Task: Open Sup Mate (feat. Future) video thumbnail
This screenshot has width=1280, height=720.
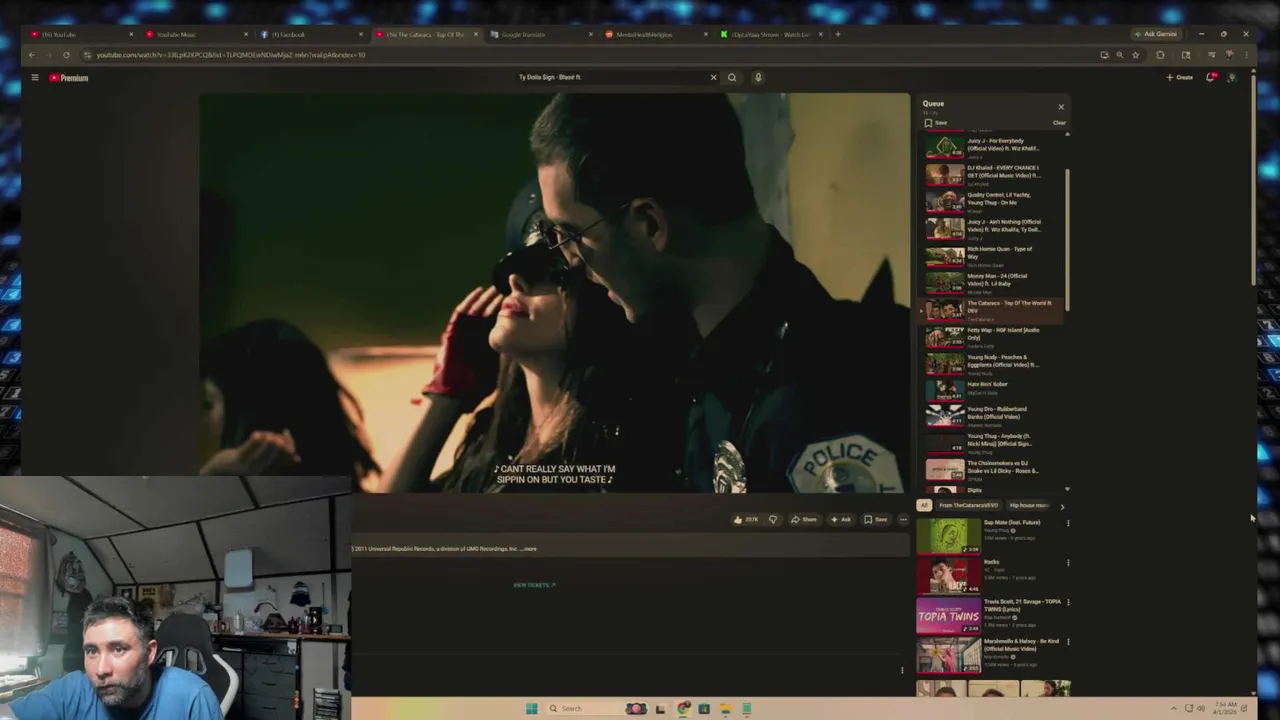Action: point(948,536)
